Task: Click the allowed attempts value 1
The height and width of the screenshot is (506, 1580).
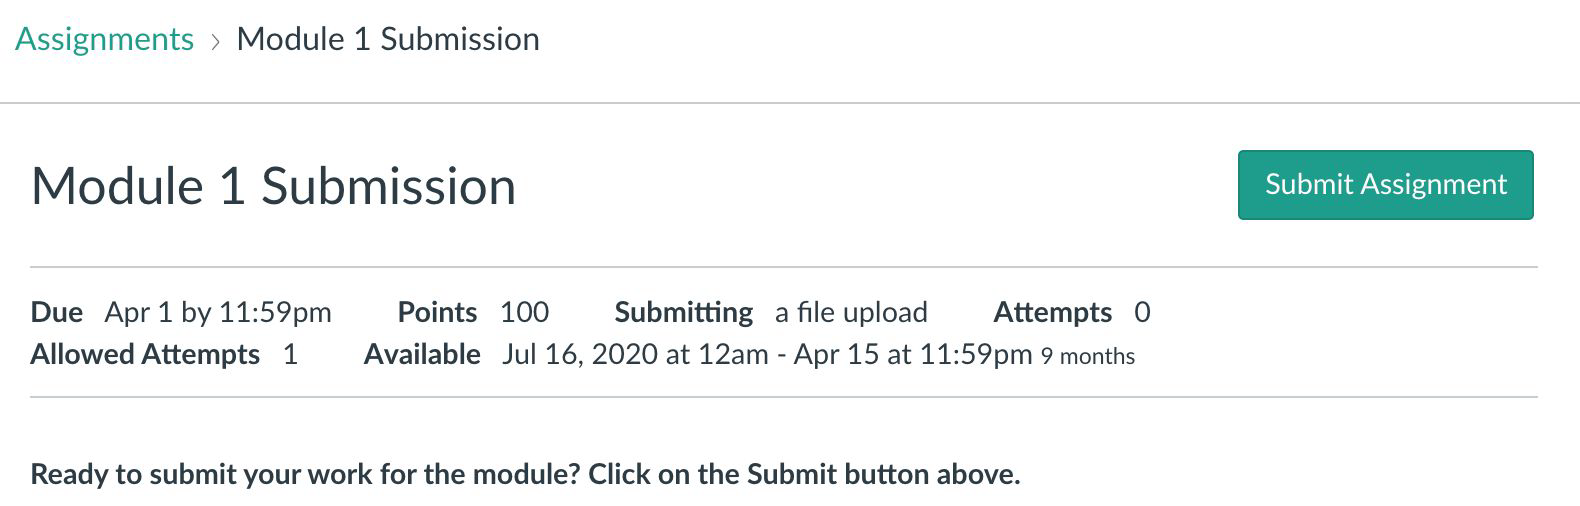Action: coord(290,354)
